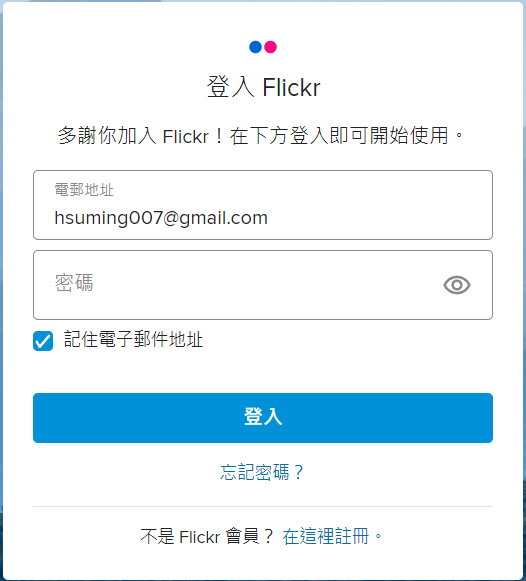Click the 登入 Flickr heading
This screenshot has width=526, height=581.
[x=263, y=87]
